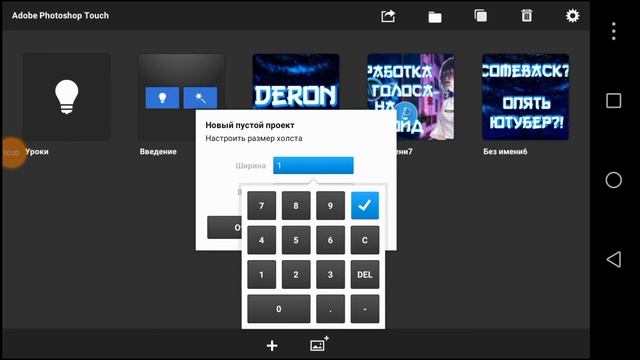This screenshot has width=640, height=360.
Task: Open the COMEBACK project thumbnail
Action: (x=525, y=97)
